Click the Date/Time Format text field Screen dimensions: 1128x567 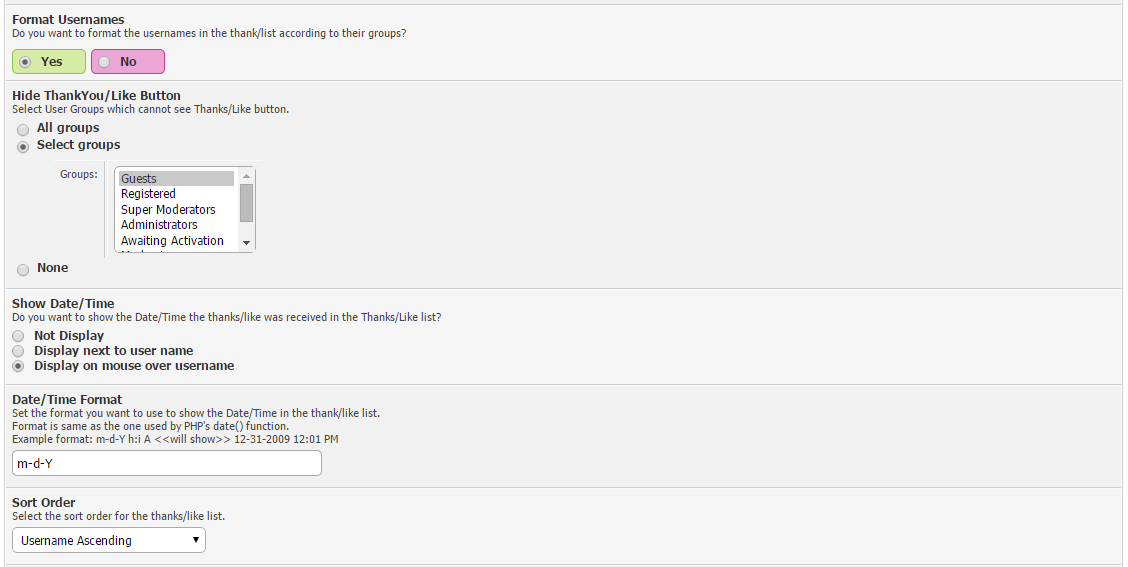tap(167, 463)
